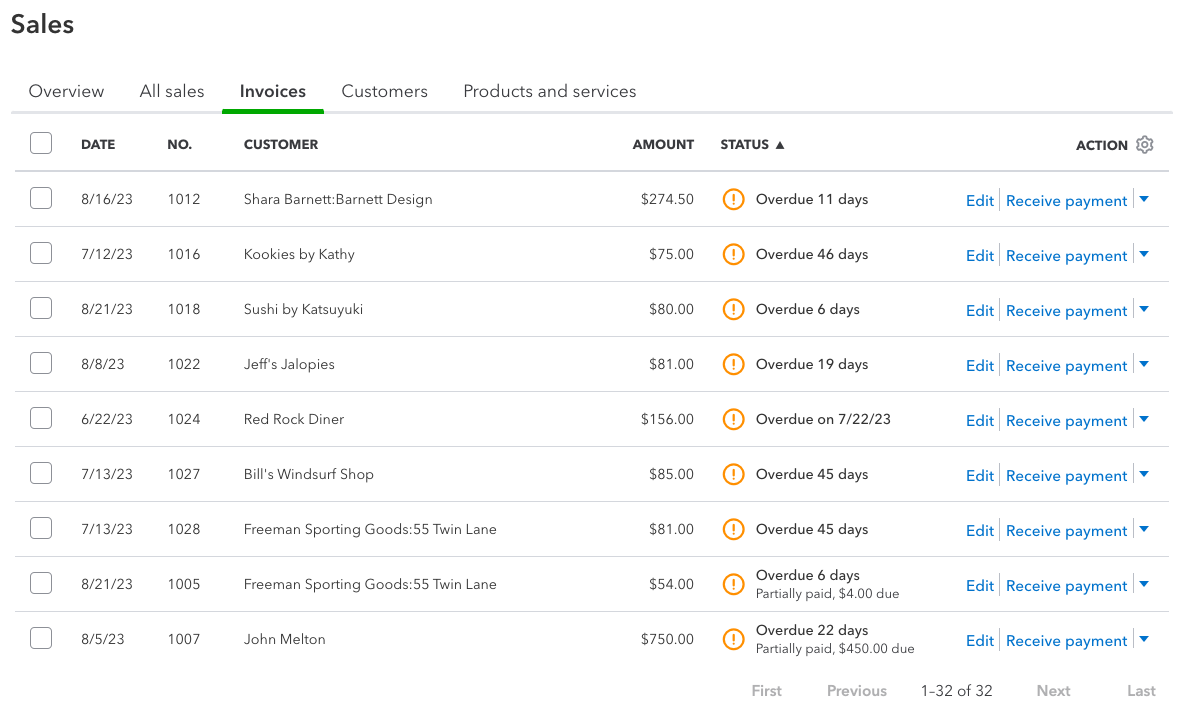The width and height of the screenshot is (1178, 713).
Task: Click overdue icon for John Melton invoice
Action: tap(733, 639)
